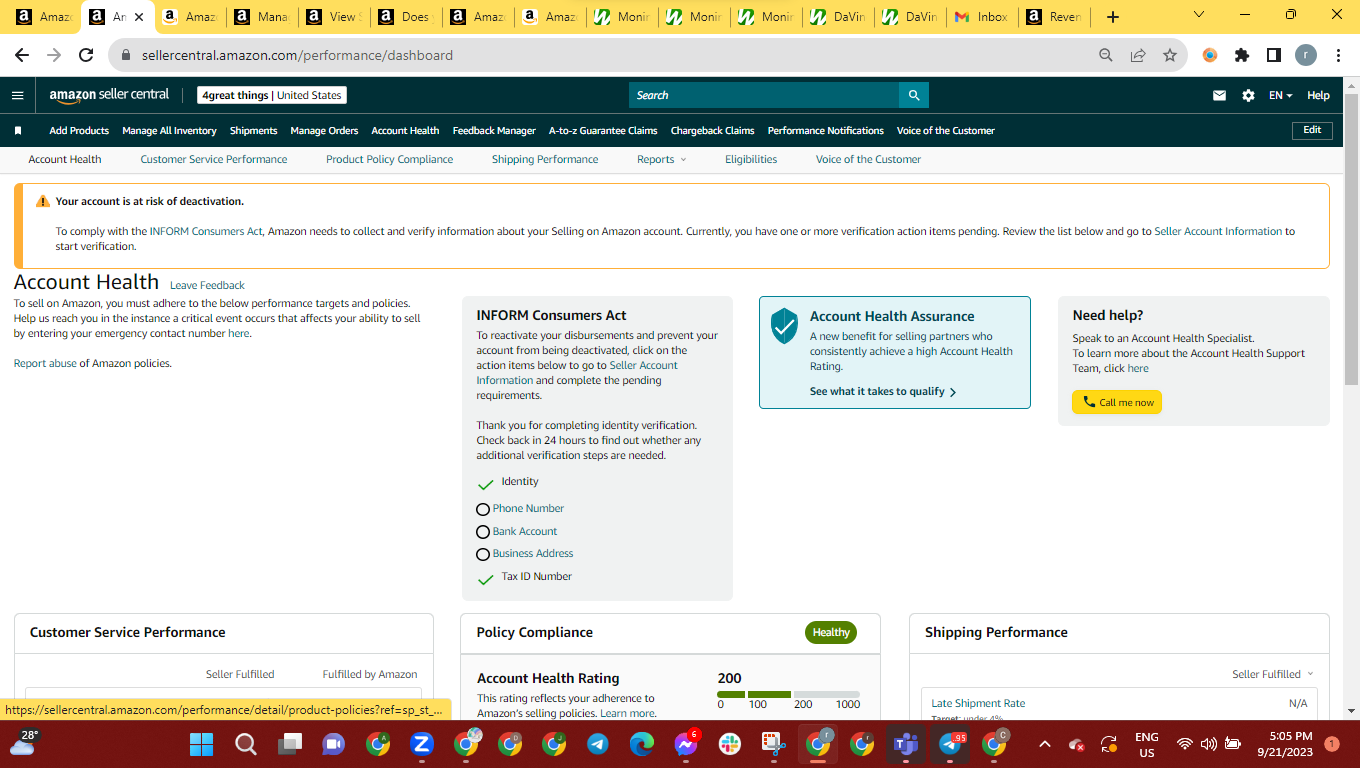
Task: Bookmark this page with the star icon
Action: point(1170,55)
